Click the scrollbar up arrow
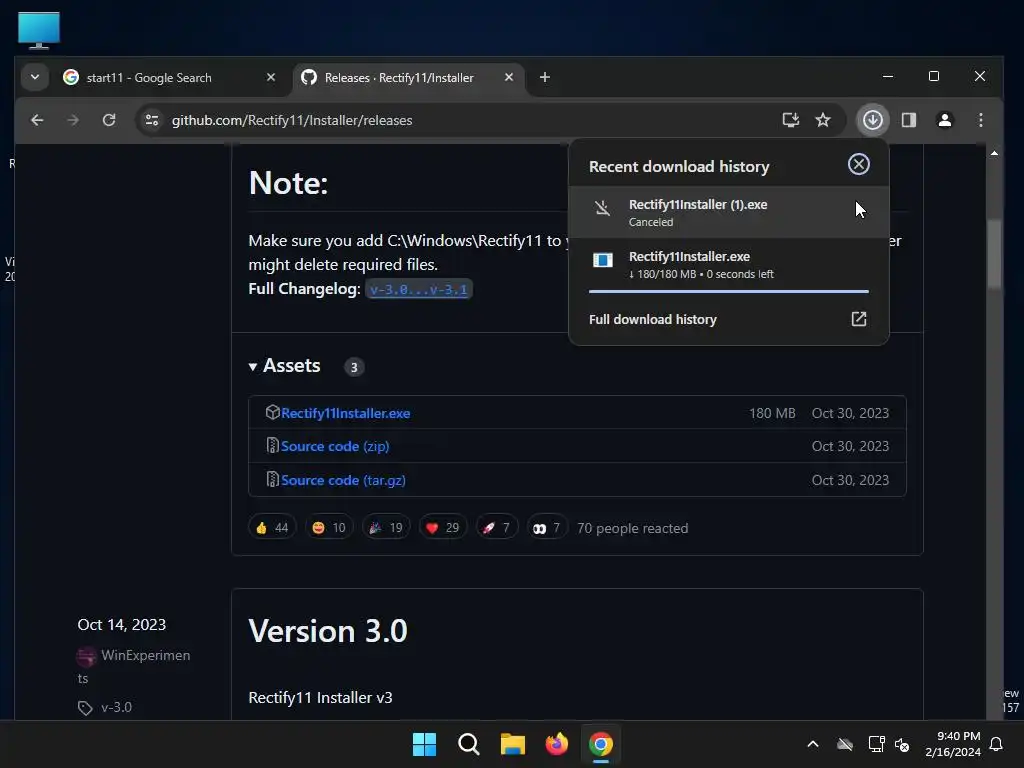The image size is (1024, 768). pos(994,153)
